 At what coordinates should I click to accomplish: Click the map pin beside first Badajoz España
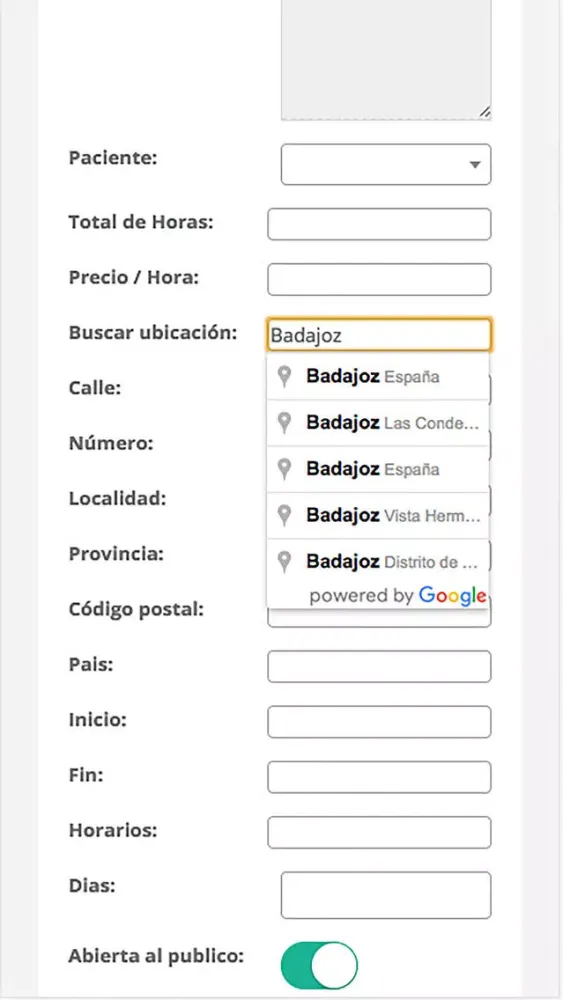click(x=284, y=376)
